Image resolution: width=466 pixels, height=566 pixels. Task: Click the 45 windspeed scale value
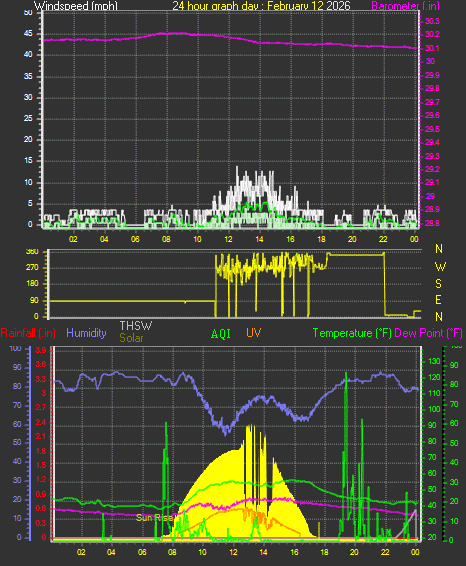[x=28, y=34]
